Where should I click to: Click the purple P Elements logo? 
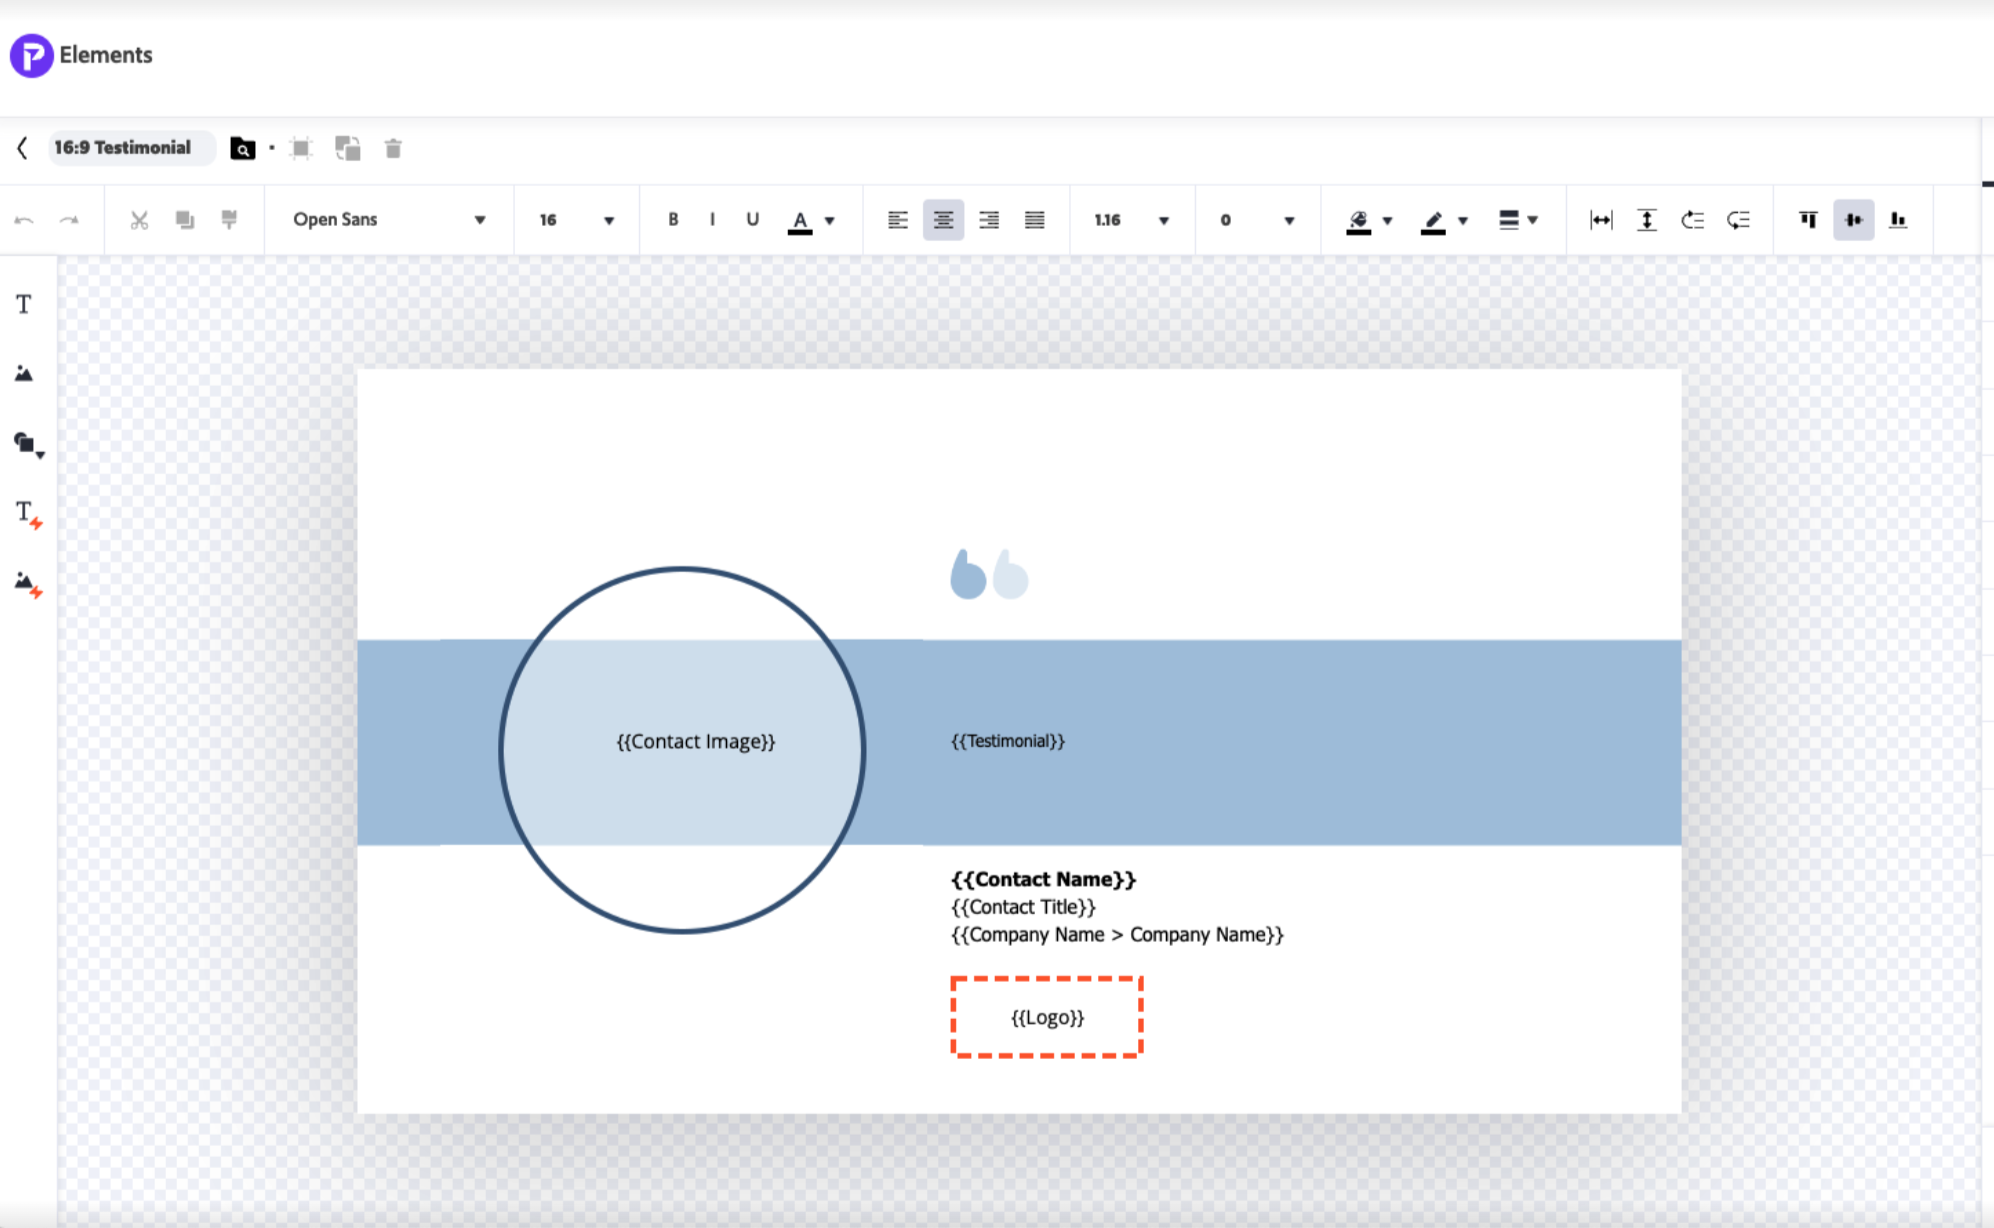(x=31, y=55)
